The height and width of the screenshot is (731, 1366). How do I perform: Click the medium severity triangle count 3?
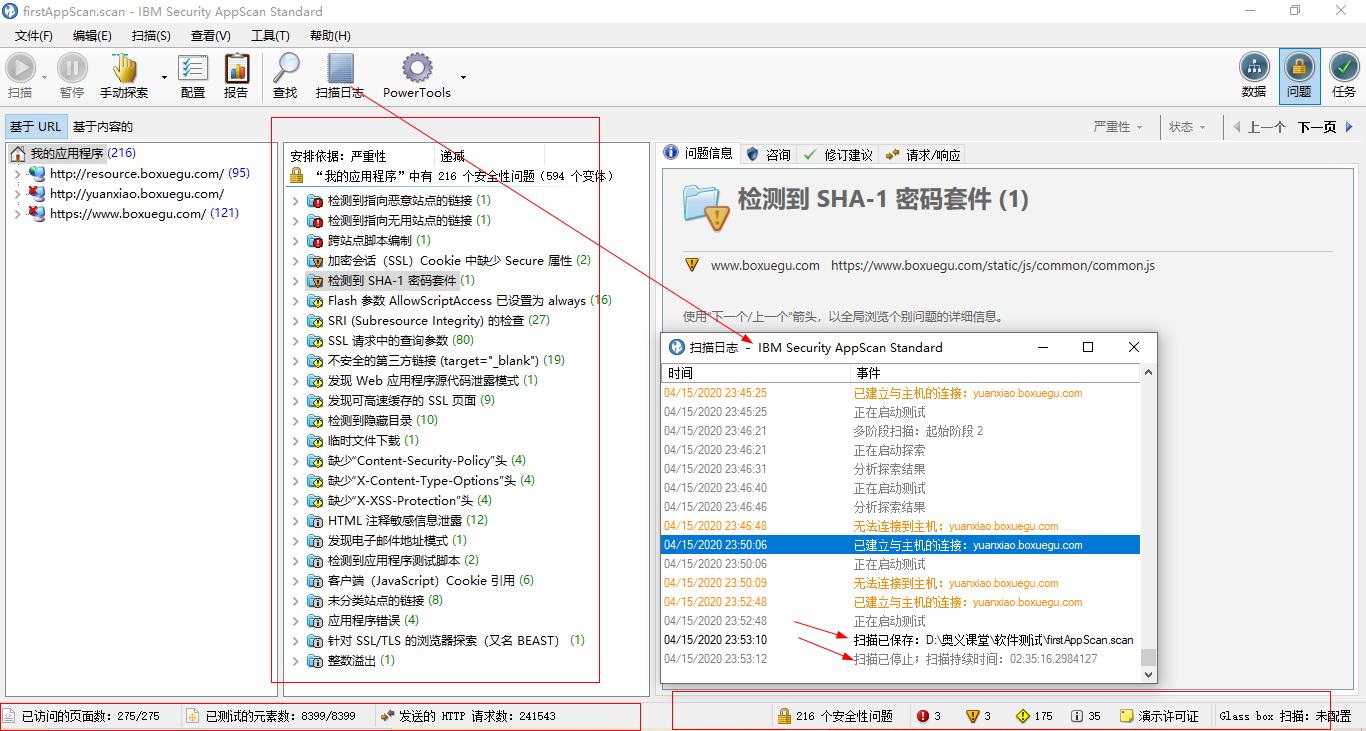click(x=972, y=716)
